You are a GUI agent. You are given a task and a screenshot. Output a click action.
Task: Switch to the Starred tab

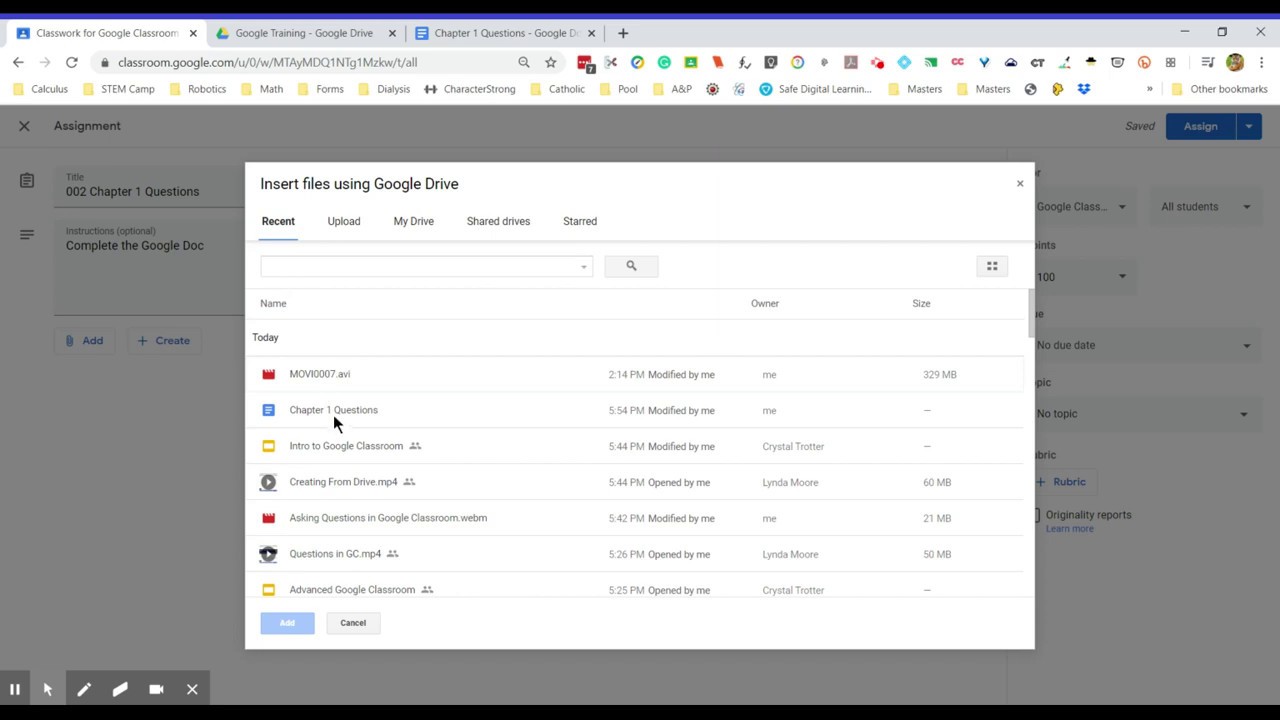(580, 221)
